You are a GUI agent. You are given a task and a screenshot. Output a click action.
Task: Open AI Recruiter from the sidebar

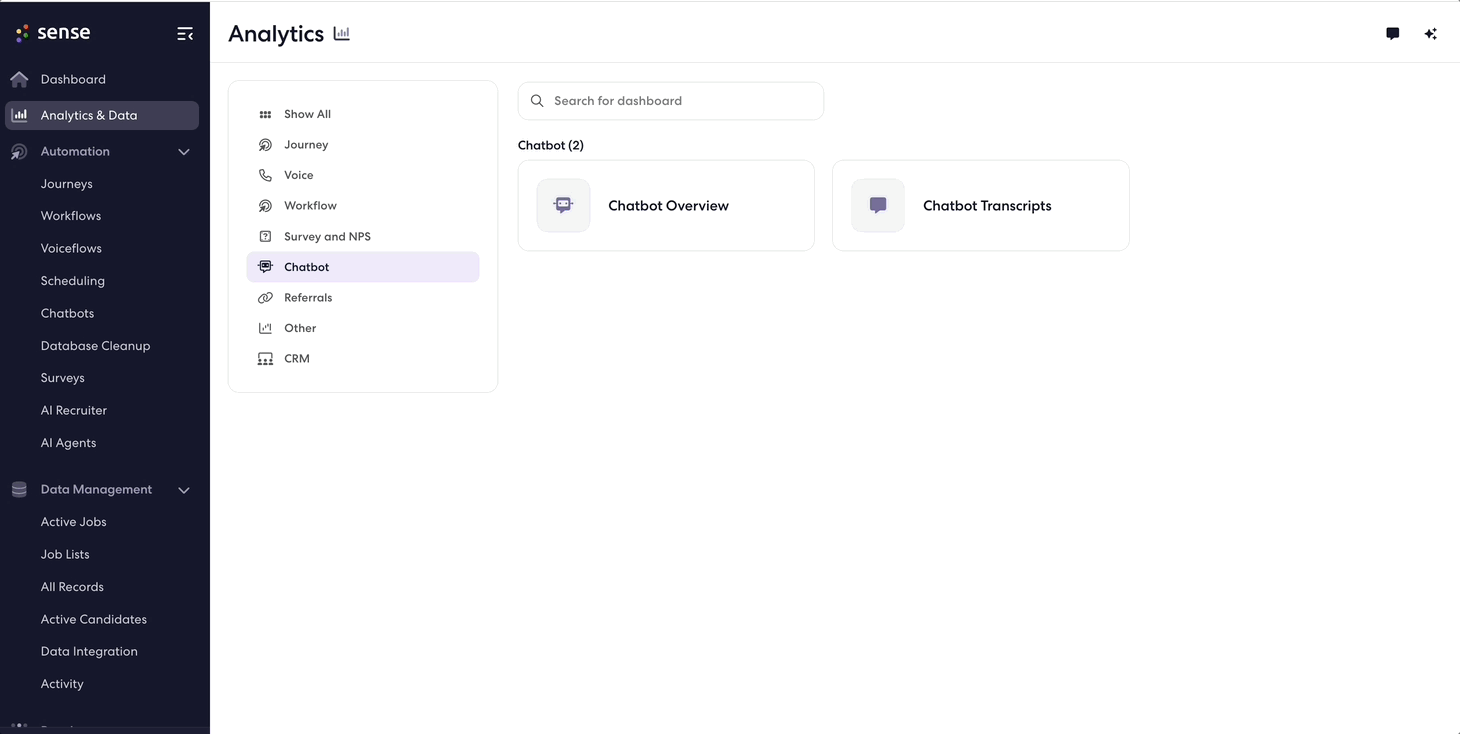coord(74,410)
